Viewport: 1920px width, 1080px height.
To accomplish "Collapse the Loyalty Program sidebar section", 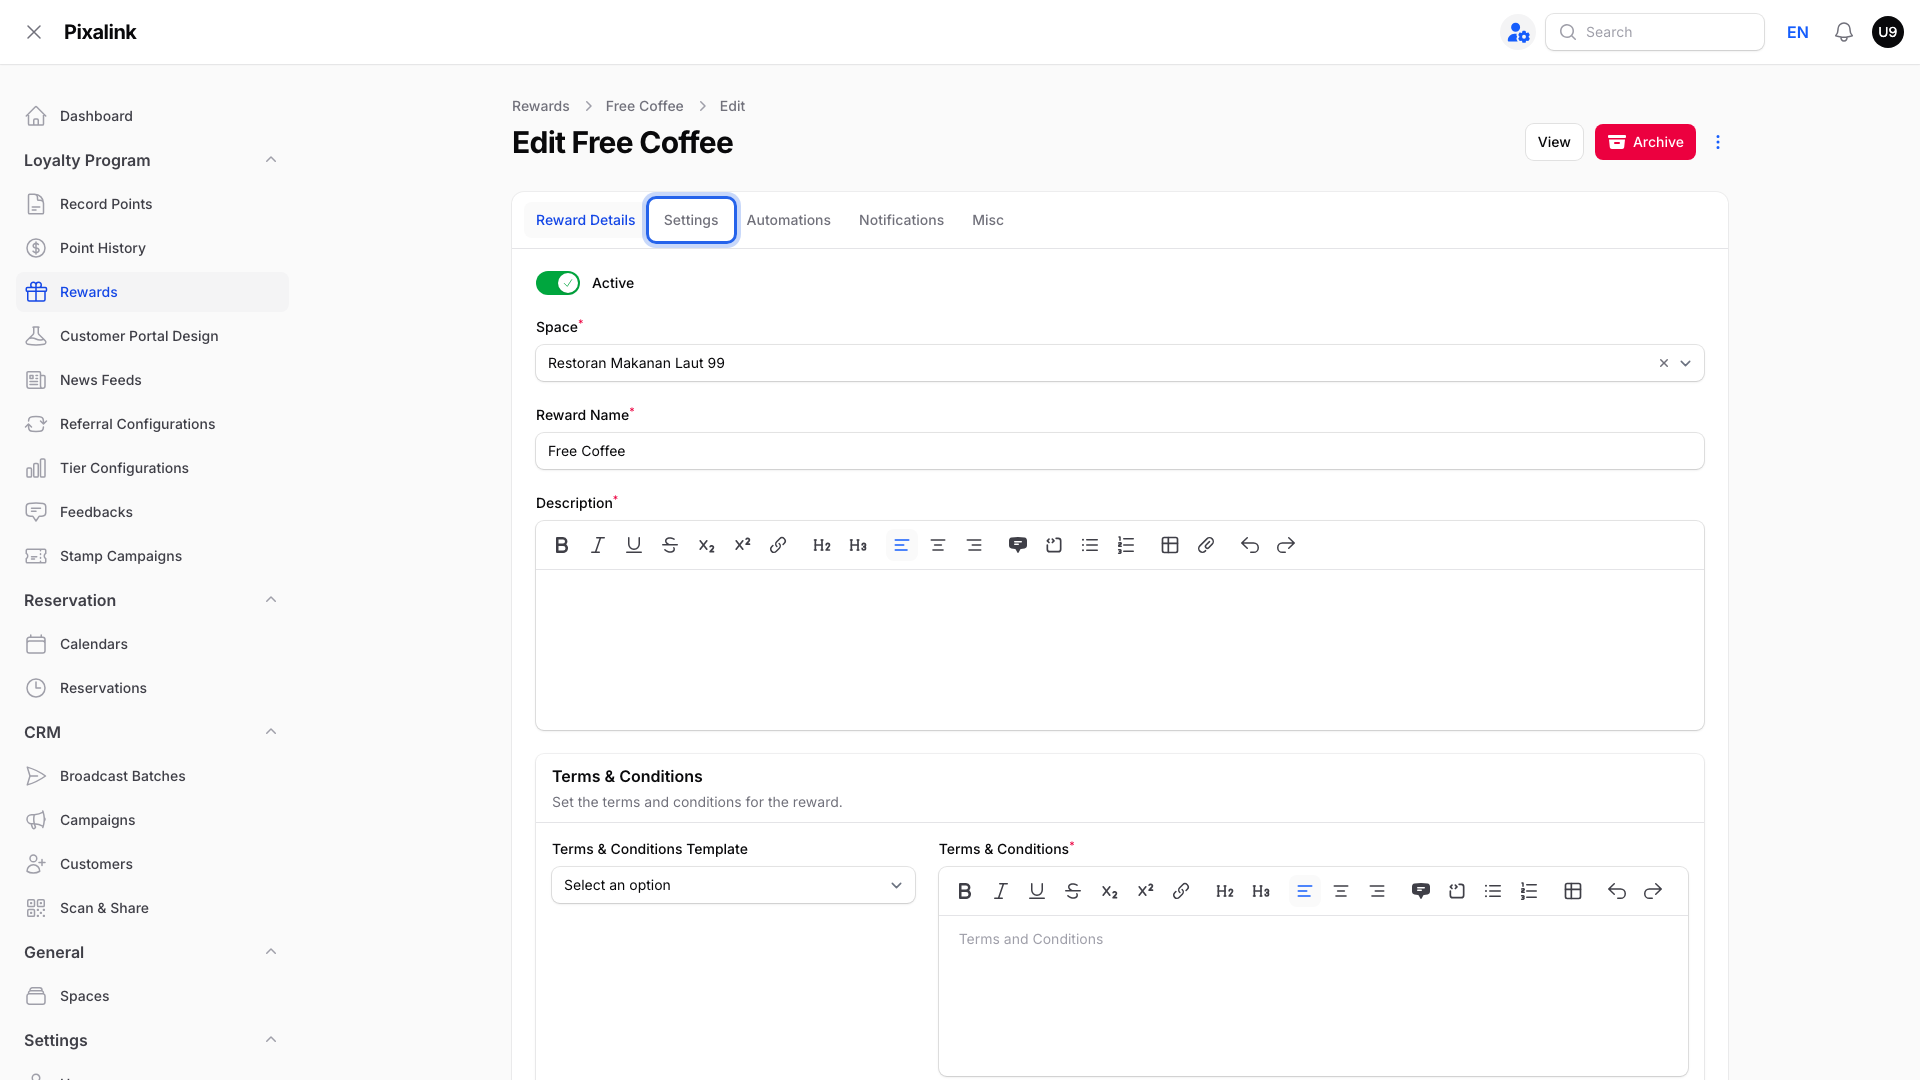I will coord(271,160).
